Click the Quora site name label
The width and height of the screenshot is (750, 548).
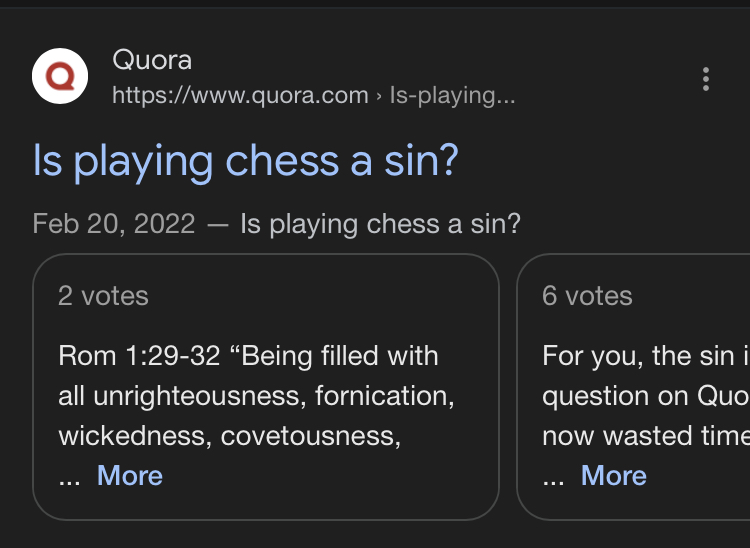point(152,60)
